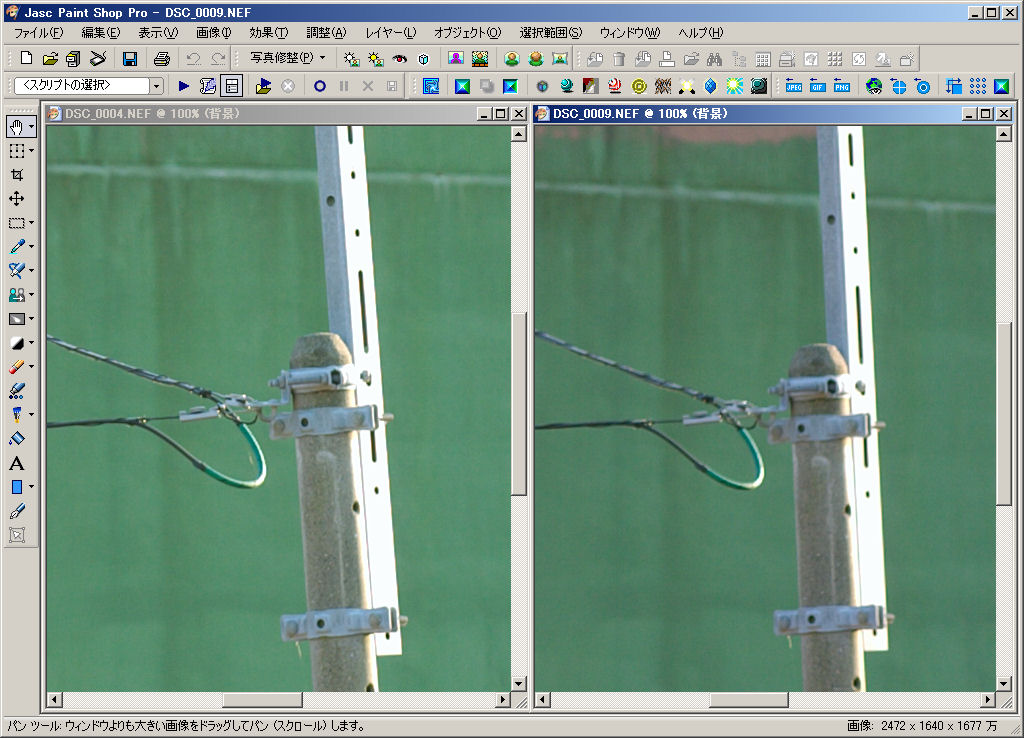Open the 画像(I) menu
Viewport: 1024px width, 738px height.
[214, 33]
